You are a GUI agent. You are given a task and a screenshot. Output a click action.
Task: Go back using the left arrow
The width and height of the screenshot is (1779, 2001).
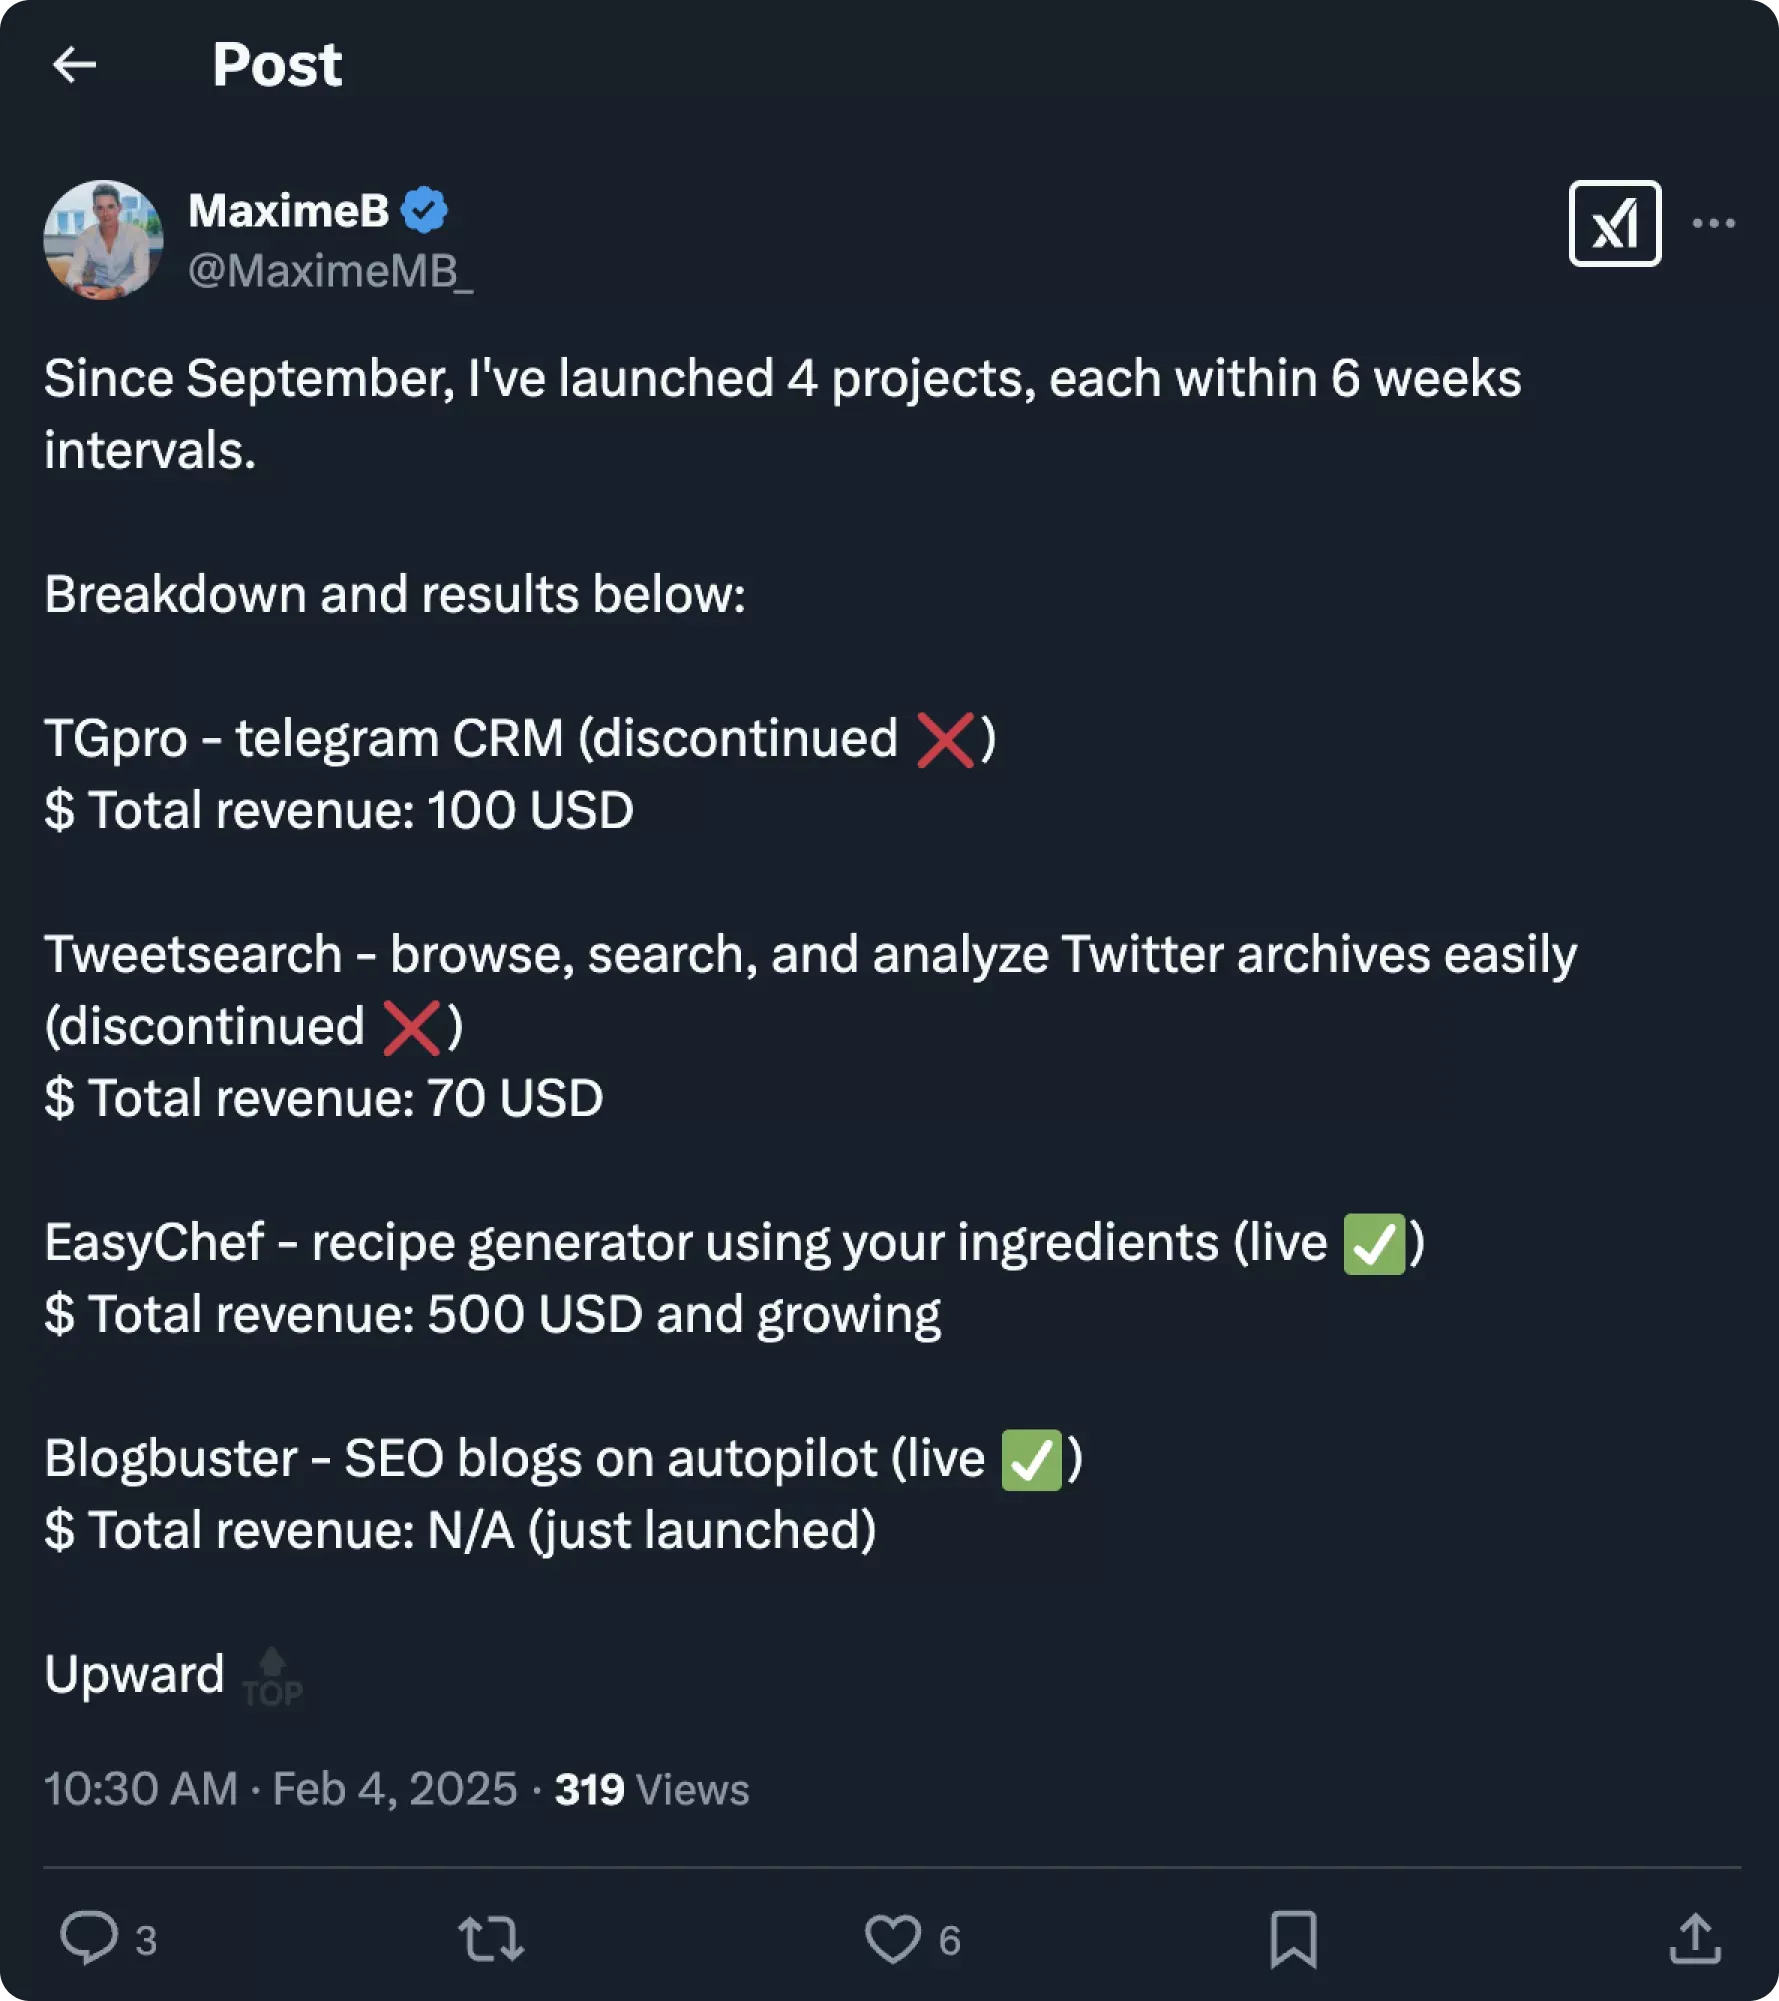pyautogui.click(x=74, y=65)
